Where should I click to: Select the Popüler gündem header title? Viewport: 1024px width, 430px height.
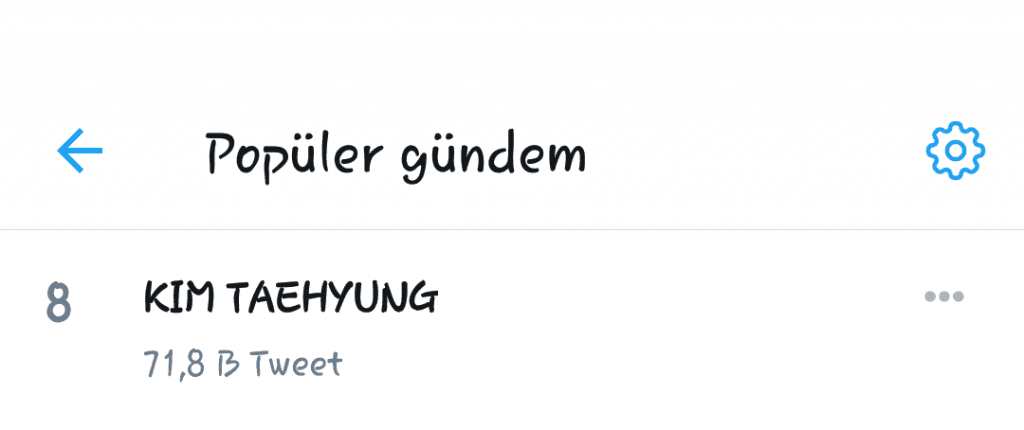click(396, 156)
